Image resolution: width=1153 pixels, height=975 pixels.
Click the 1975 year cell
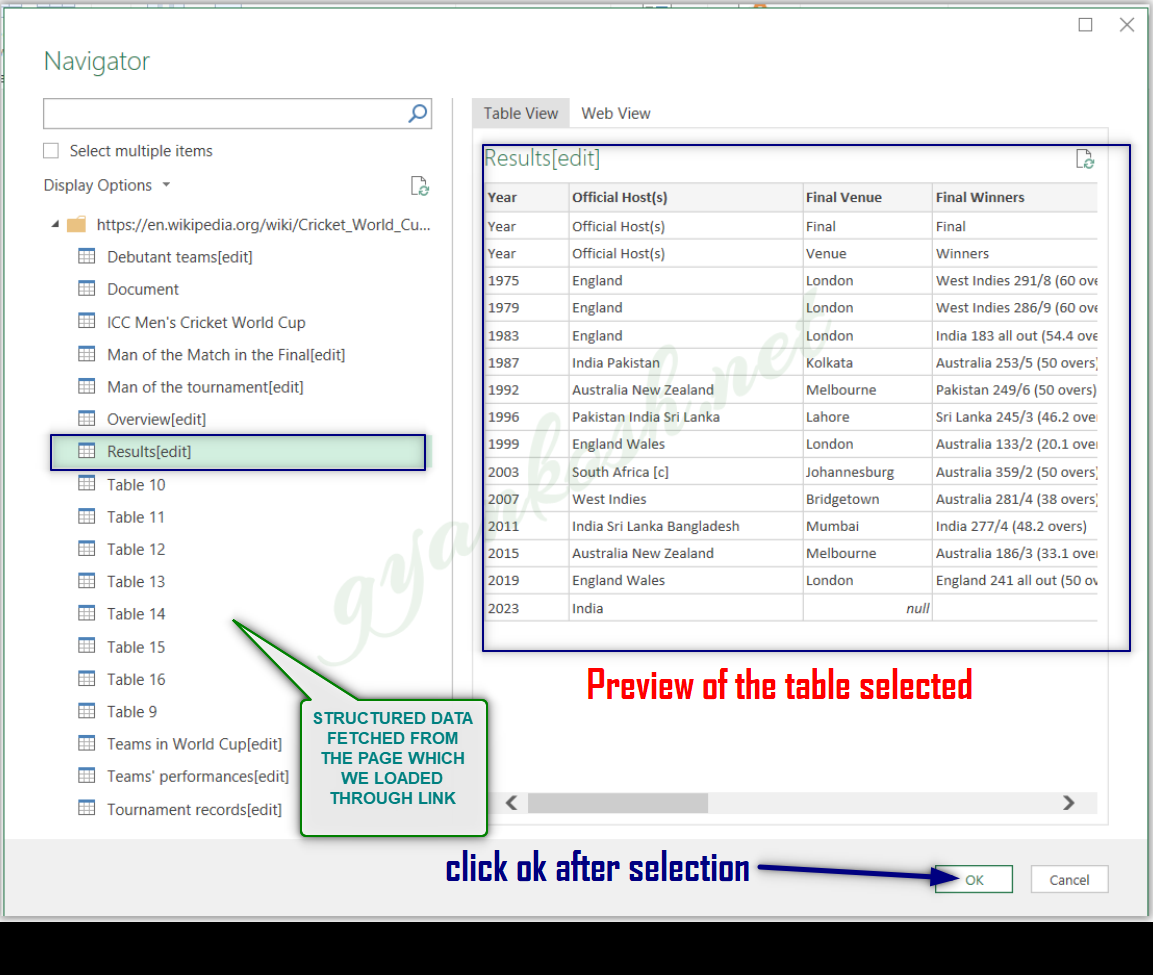526,281
